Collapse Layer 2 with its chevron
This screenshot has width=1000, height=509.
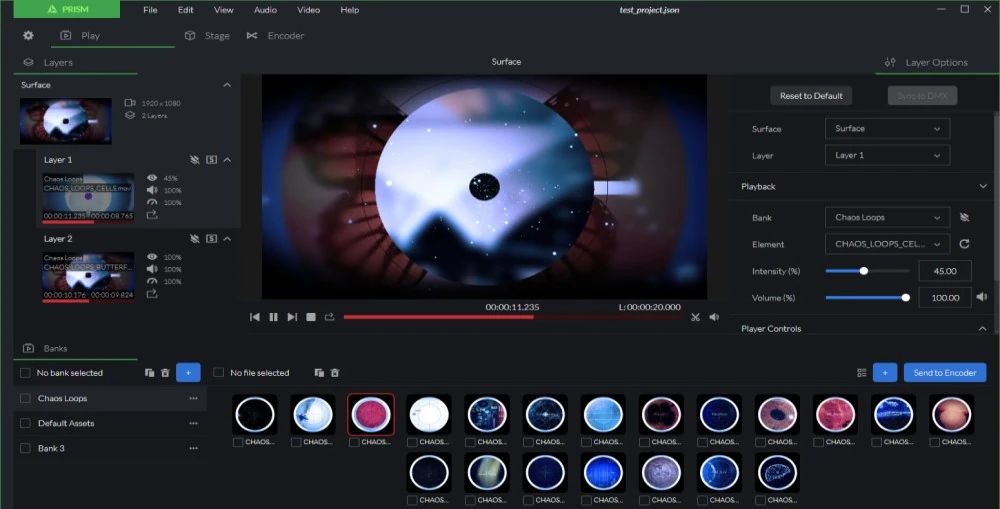click(x=227, y=239)
